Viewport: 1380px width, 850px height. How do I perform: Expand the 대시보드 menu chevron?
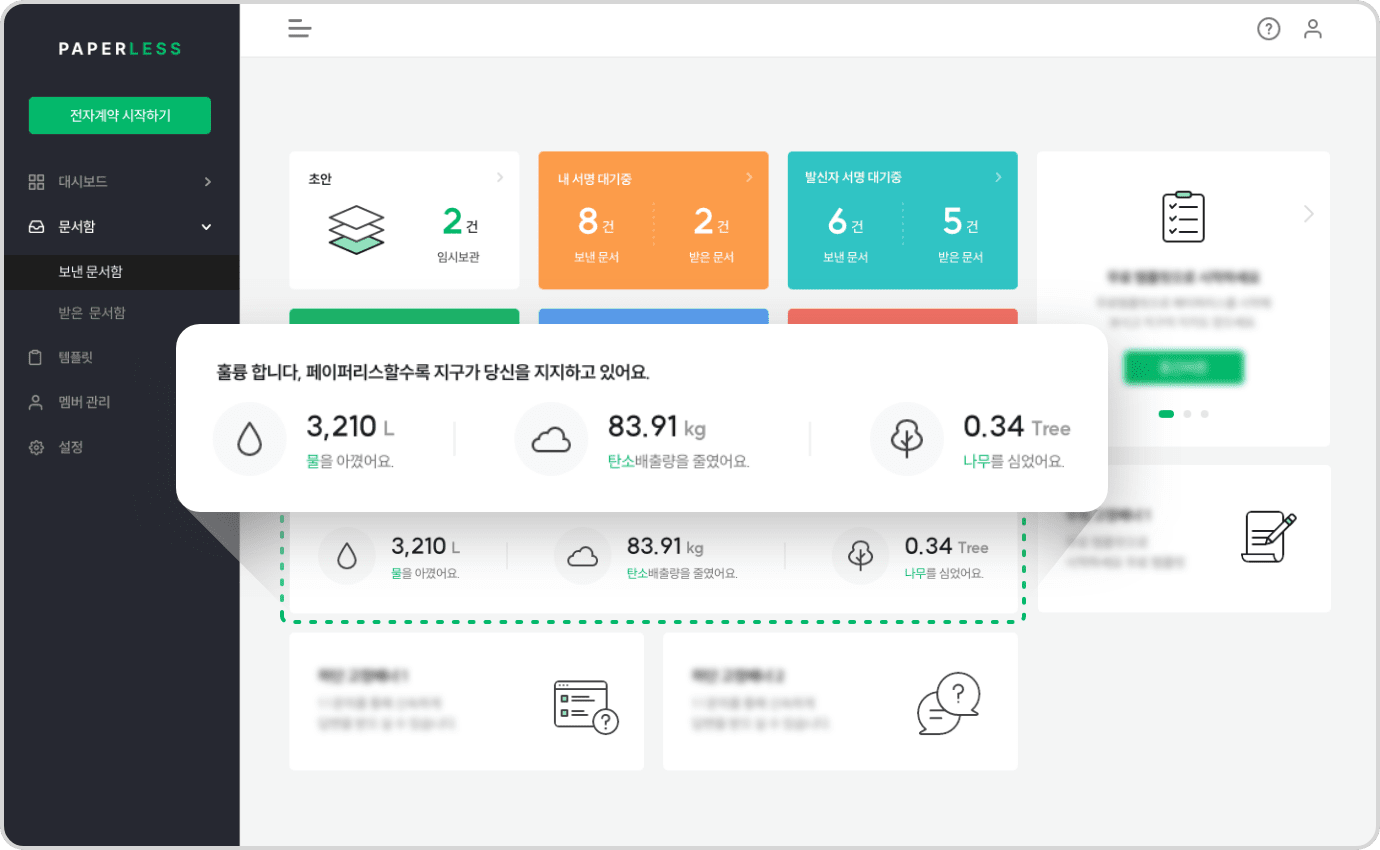(207, 182)
